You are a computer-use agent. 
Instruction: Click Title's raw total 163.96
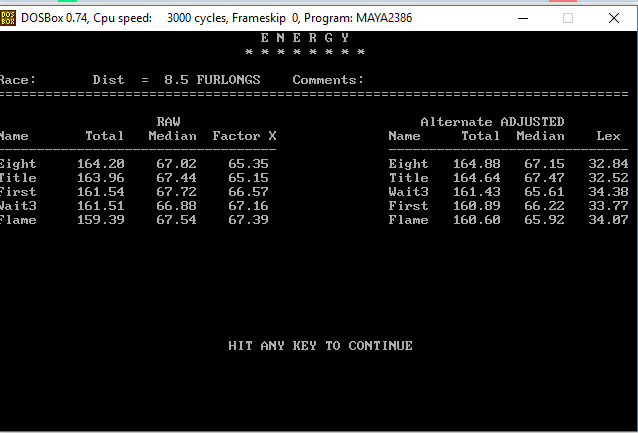coord(101,178)
